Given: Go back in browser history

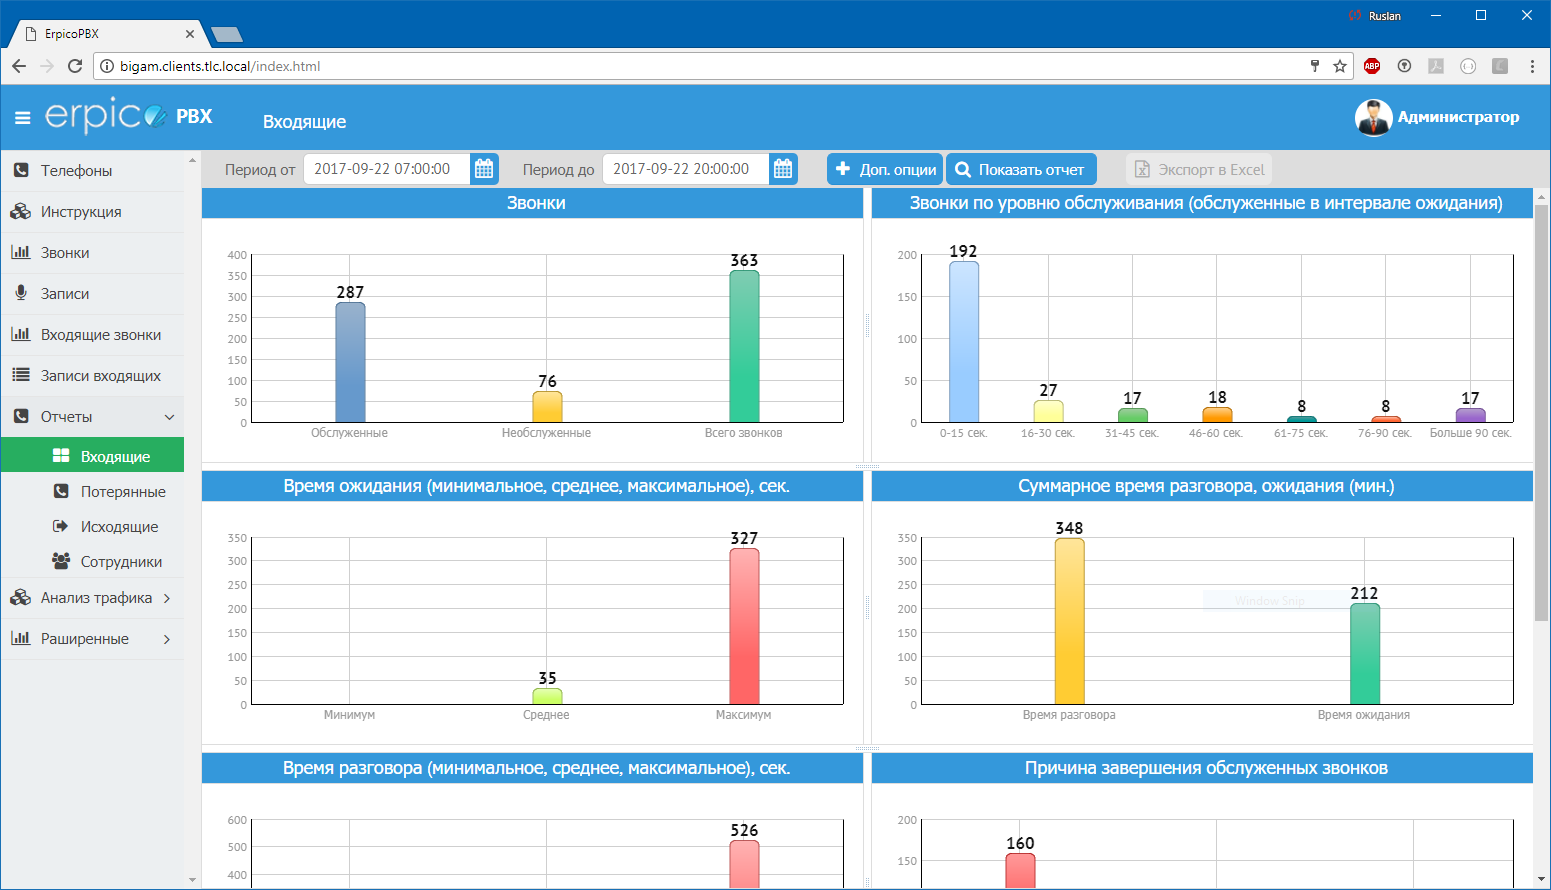Looking at the screenshot, I should [19, 66].
